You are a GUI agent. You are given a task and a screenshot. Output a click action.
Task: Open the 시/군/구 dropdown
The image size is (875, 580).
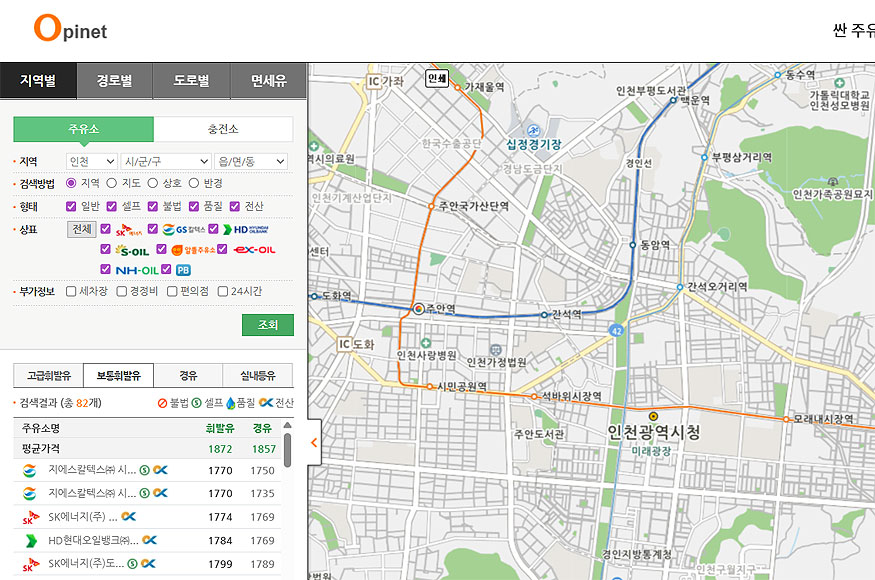(x=165, y=161)
